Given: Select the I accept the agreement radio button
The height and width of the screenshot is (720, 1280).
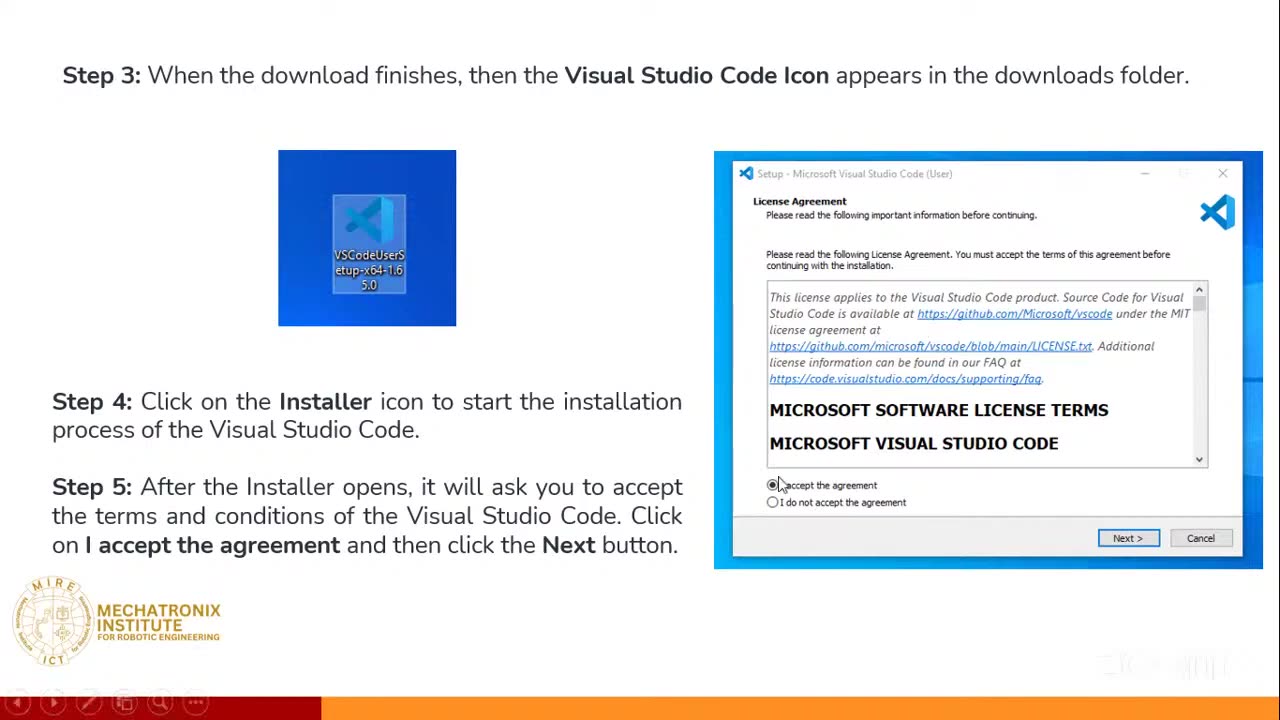Looking at the screenshot, I should coord(772,485).
